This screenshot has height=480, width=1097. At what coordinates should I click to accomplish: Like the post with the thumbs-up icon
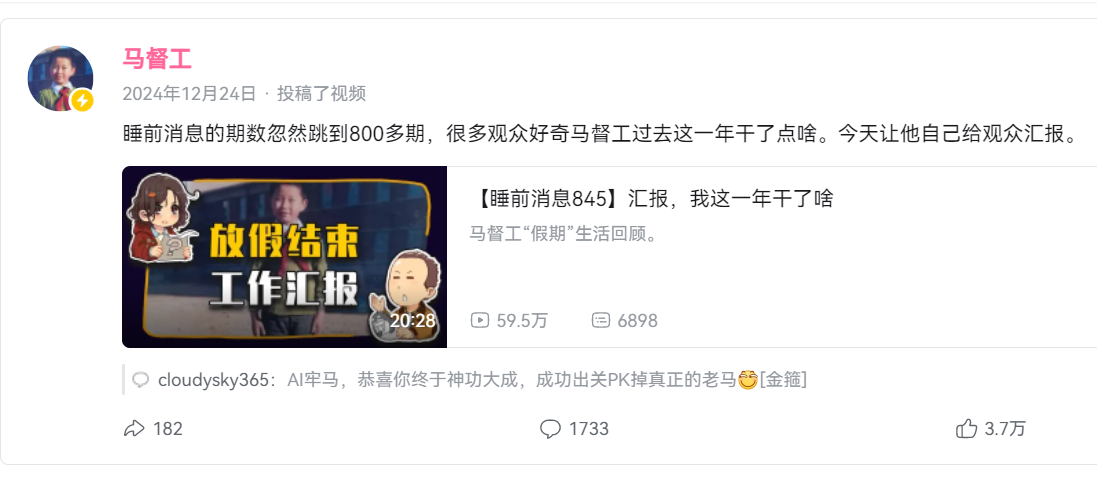pyautogui.click(x=966, y=428)
